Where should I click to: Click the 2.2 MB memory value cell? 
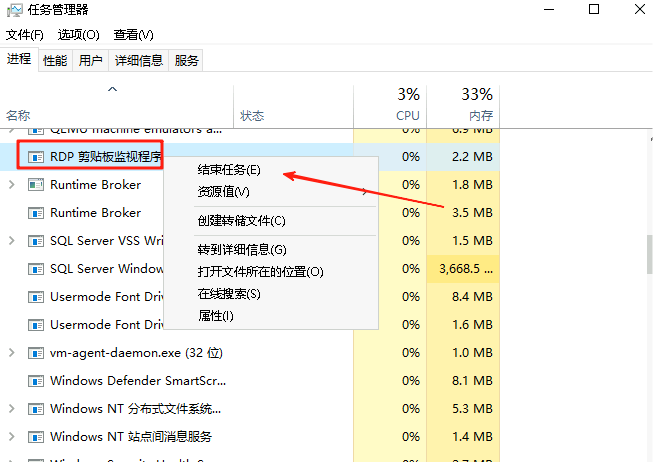point(463,157)
